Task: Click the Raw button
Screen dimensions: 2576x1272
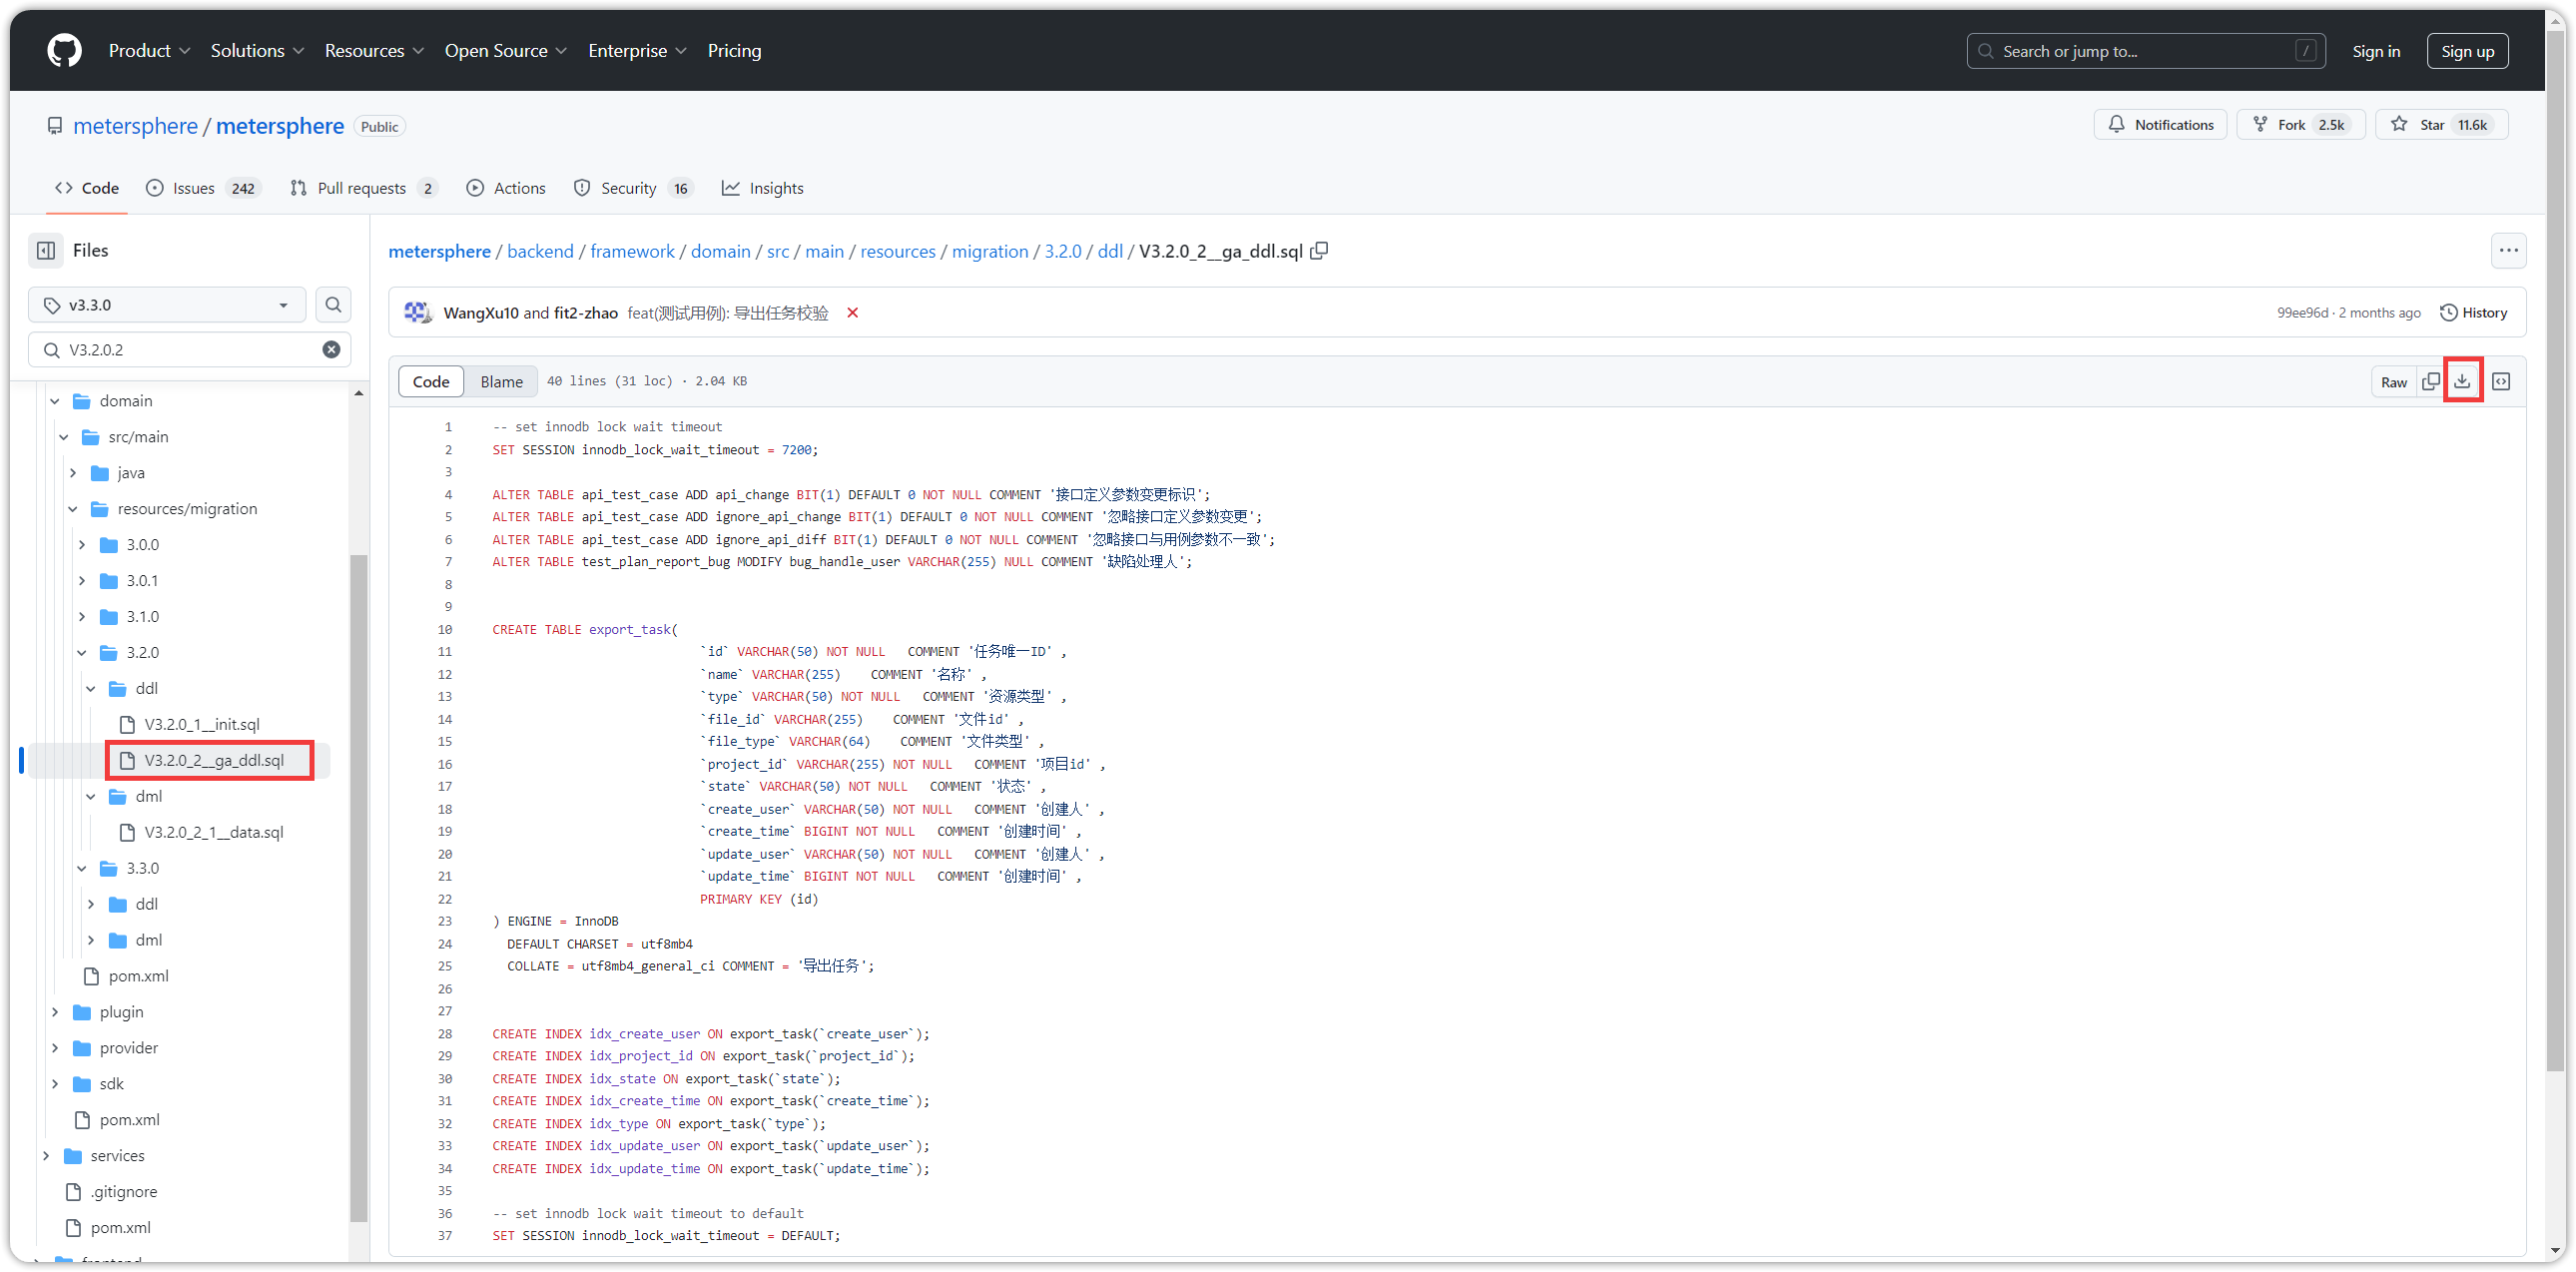Action: click(x=2393, y=381)
